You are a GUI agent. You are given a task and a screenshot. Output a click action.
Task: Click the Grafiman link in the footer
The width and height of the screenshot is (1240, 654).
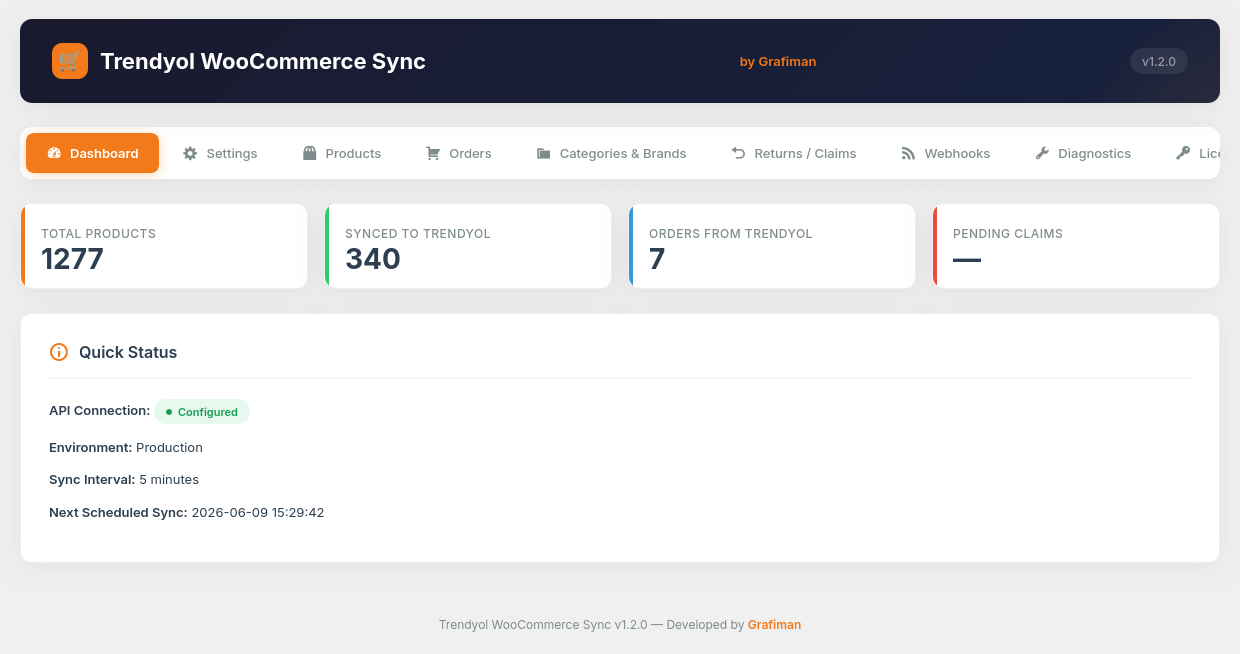pos(774,625)
